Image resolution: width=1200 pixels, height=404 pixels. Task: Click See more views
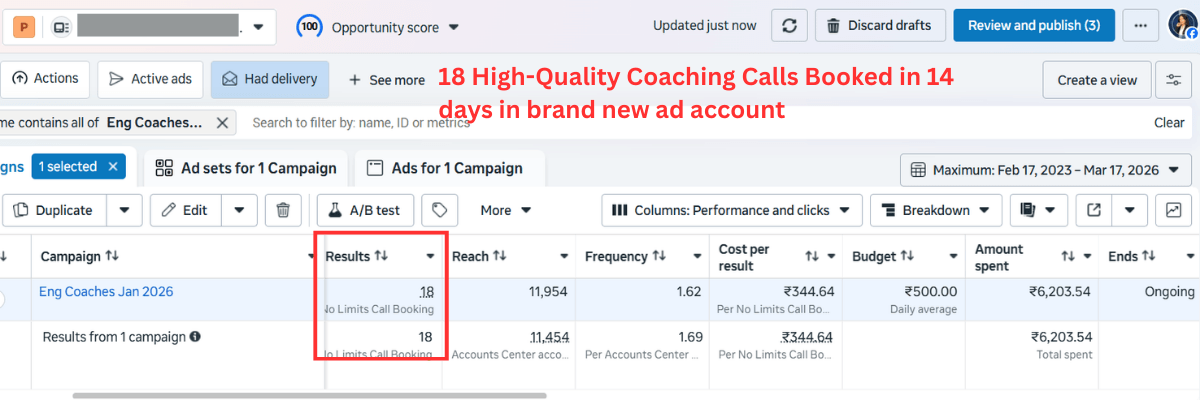pyautogui.click(x=386, y=80)
